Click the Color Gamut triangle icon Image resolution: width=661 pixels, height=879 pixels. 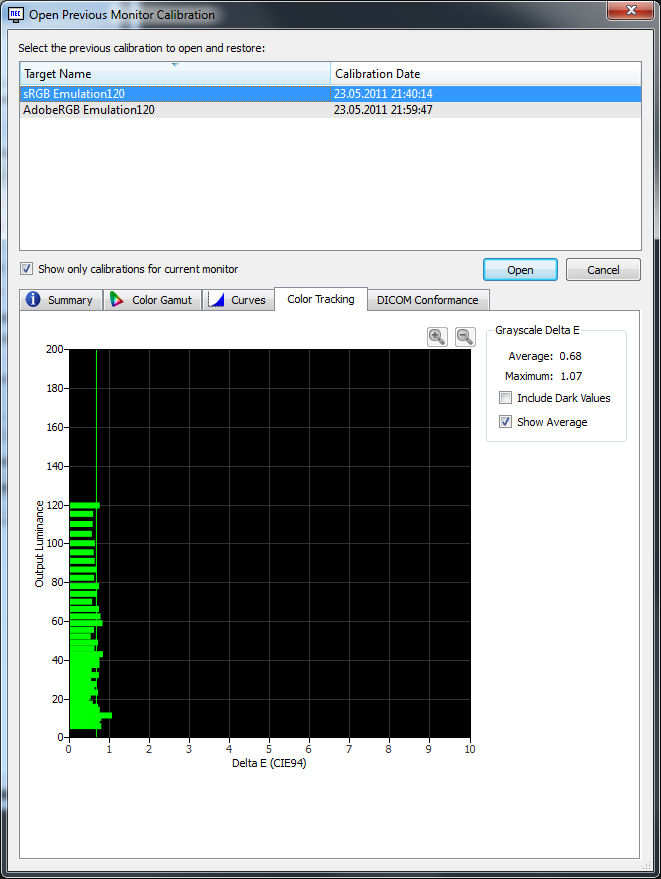(x=118, y=300)
